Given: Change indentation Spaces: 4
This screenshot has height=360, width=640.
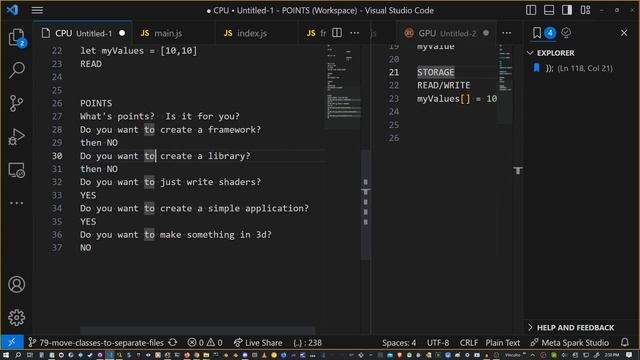Looking at the screenshot, I should pyautogui.click(x=399, y=342).
